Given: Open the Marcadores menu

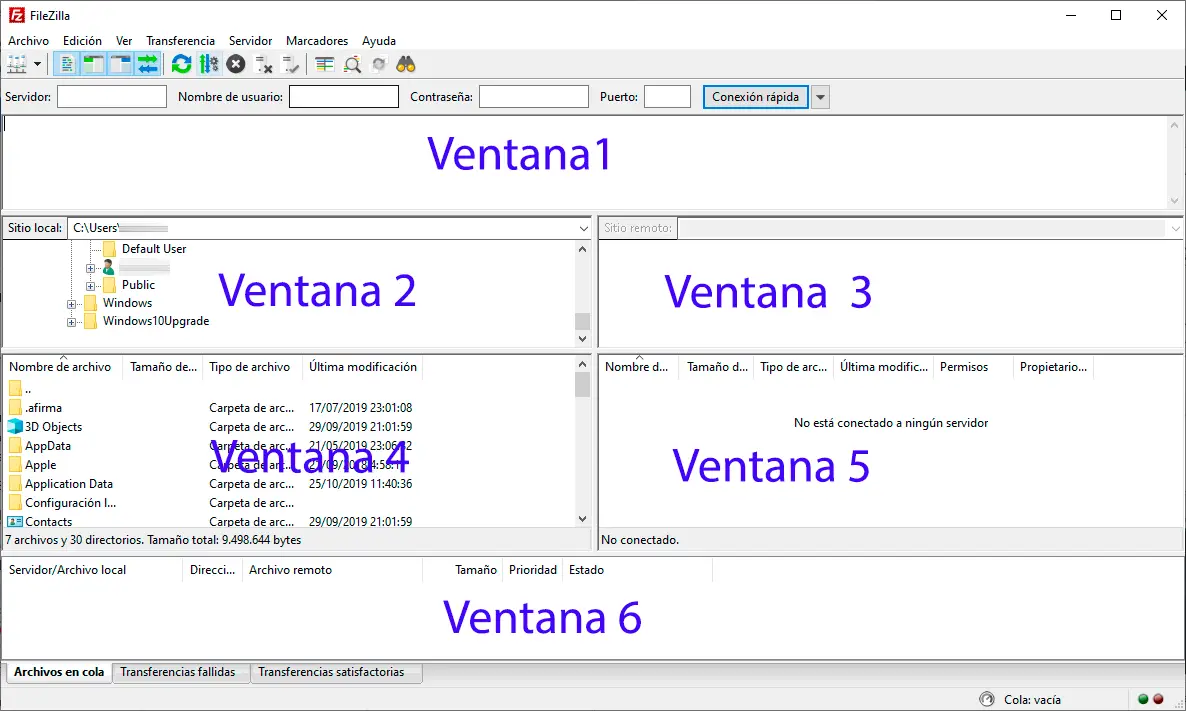Looking at the screenshot, I should [317, 41].
